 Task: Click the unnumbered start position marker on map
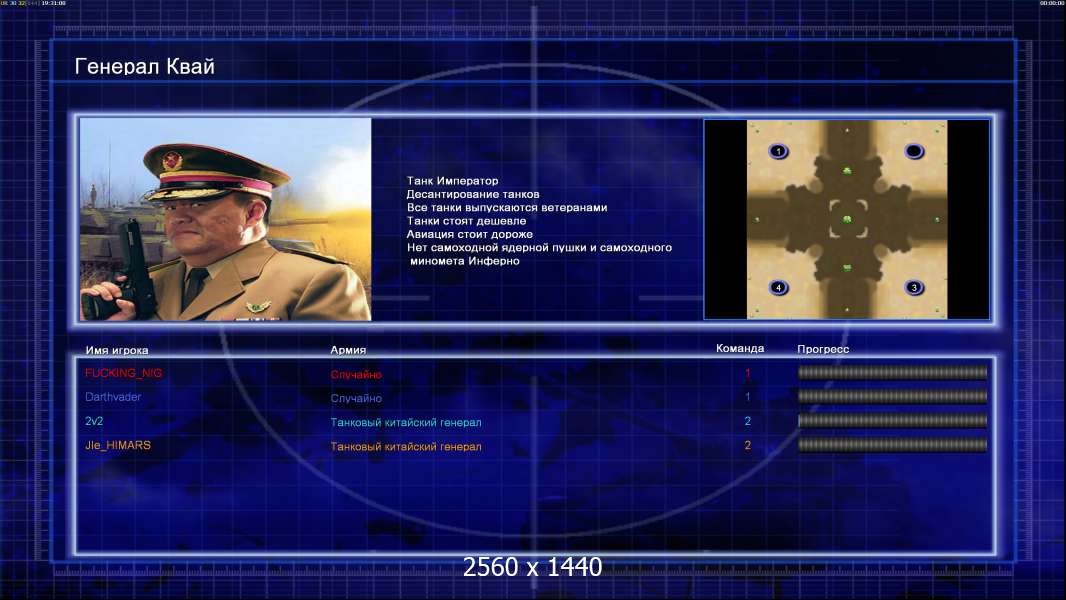point(914,151)
